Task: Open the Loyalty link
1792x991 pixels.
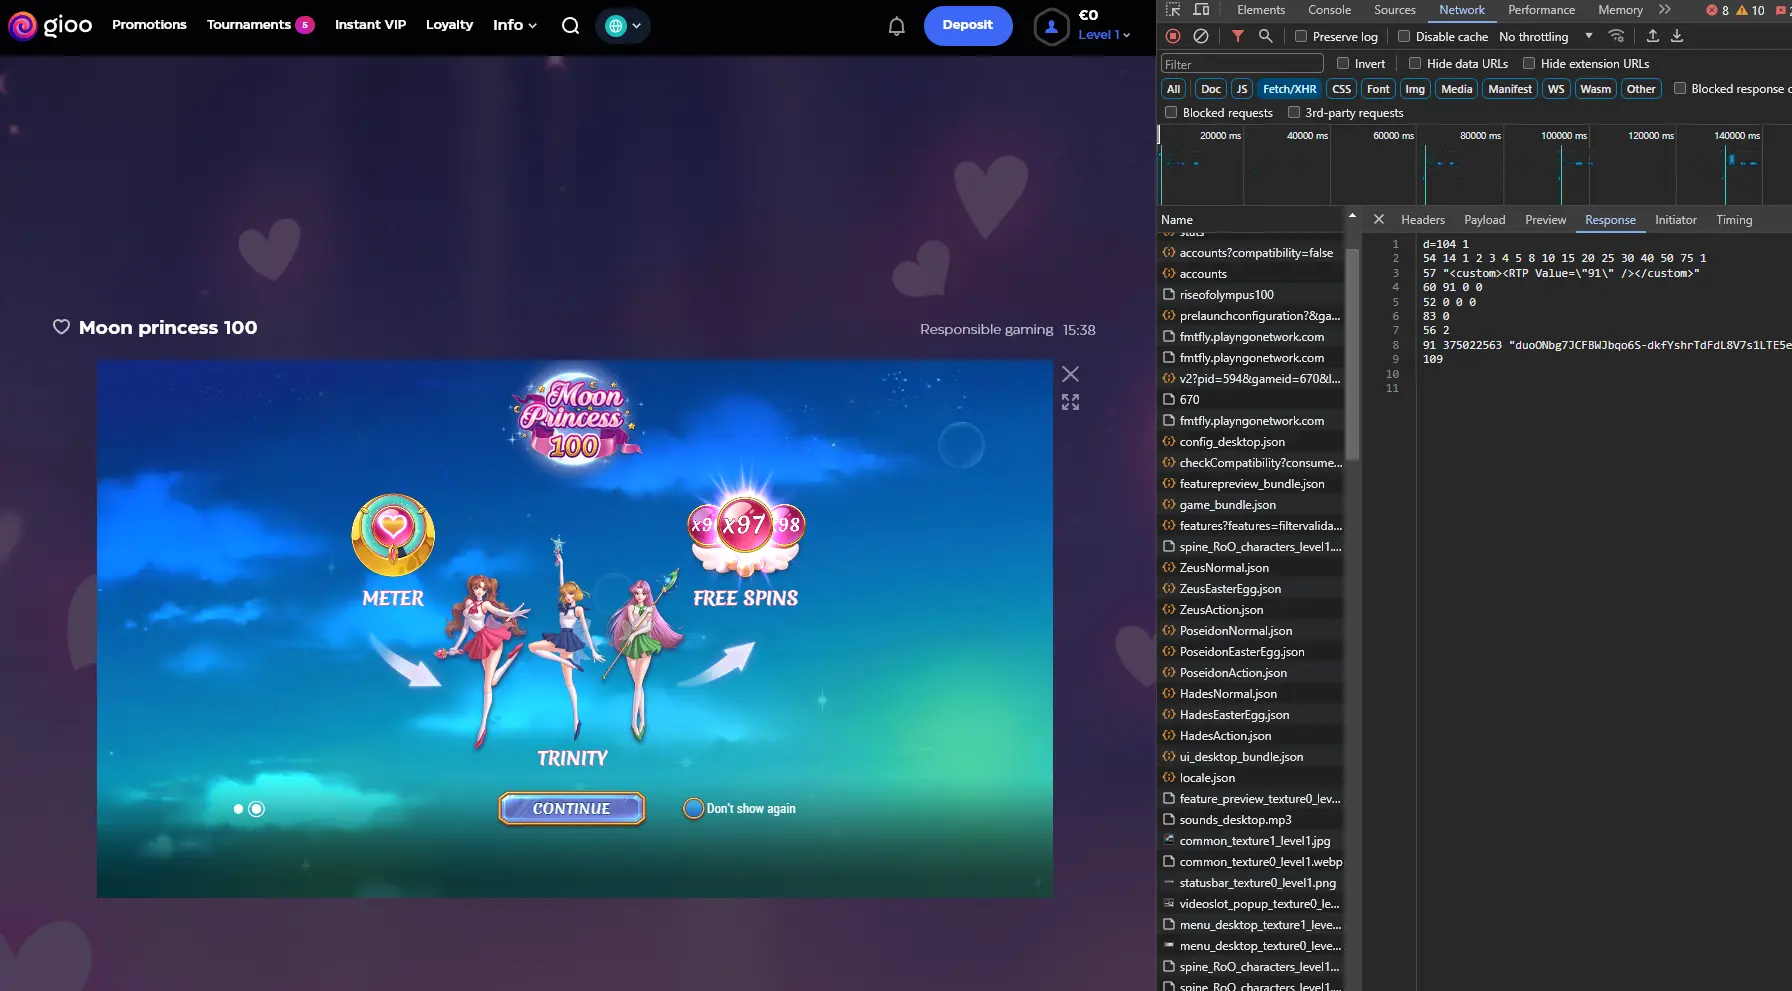Action: tap(449, 25)
